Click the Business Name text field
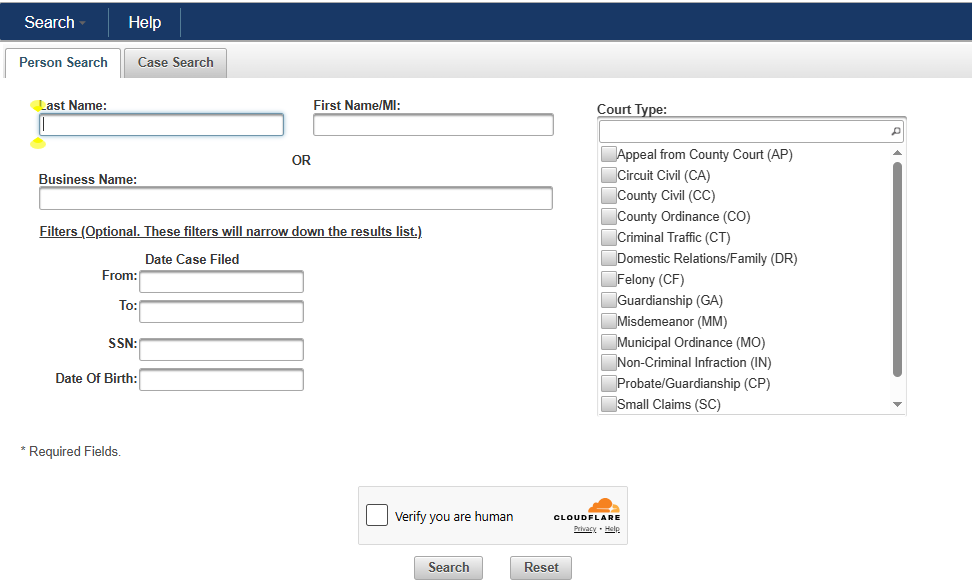 click(x=295, y=198)
